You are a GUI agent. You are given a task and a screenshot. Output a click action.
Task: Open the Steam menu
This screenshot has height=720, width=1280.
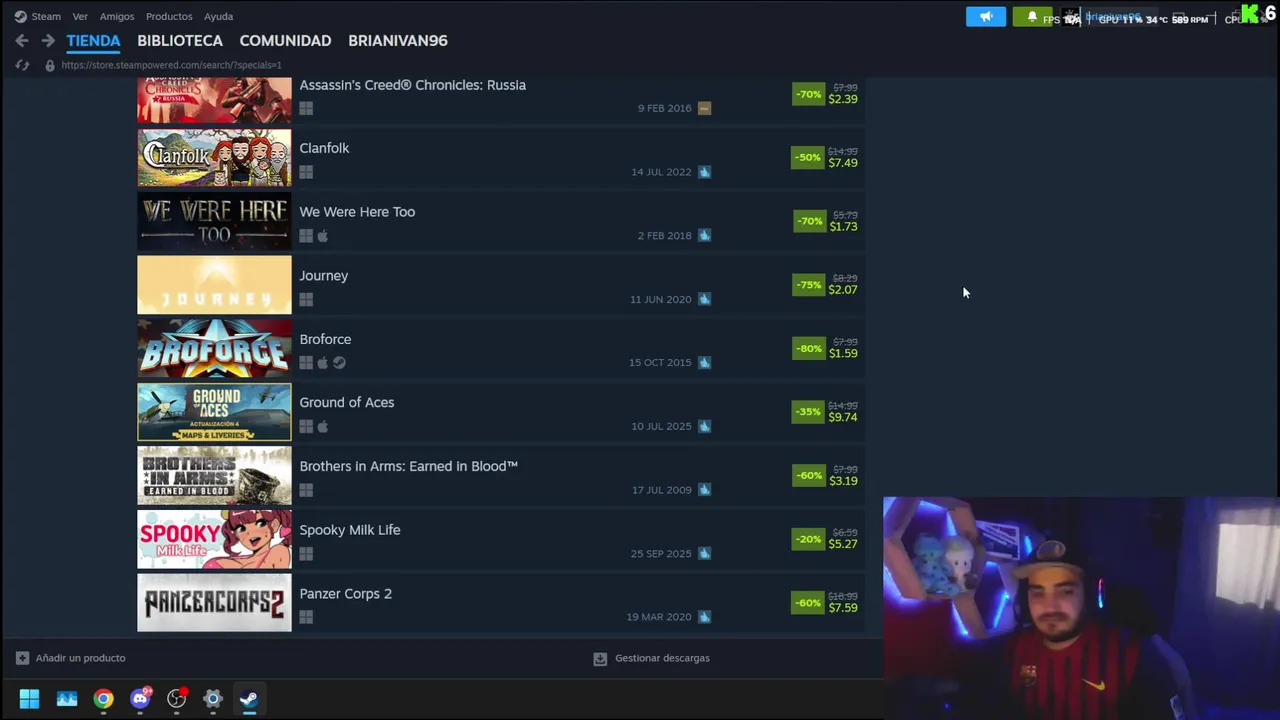coord(46,16)
